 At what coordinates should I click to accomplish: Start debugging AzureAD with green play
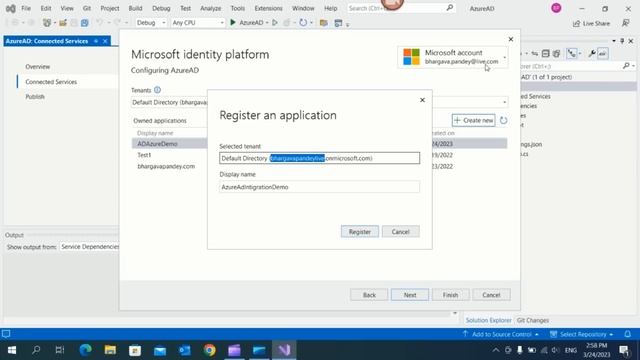click(233, 22)
